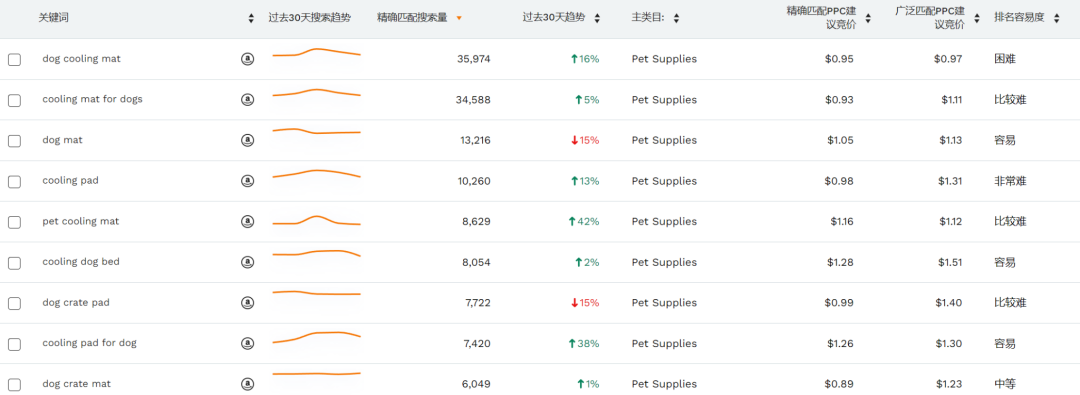The image size is (1080, 395).
Task: Sort by 排名容易度 column arrows
Action: (1058, 19)
